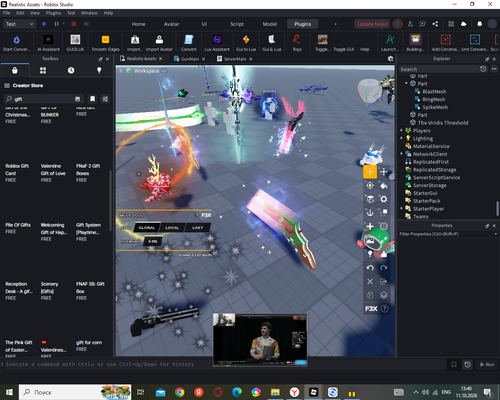Open the Rojo plugin

point(297,43)
